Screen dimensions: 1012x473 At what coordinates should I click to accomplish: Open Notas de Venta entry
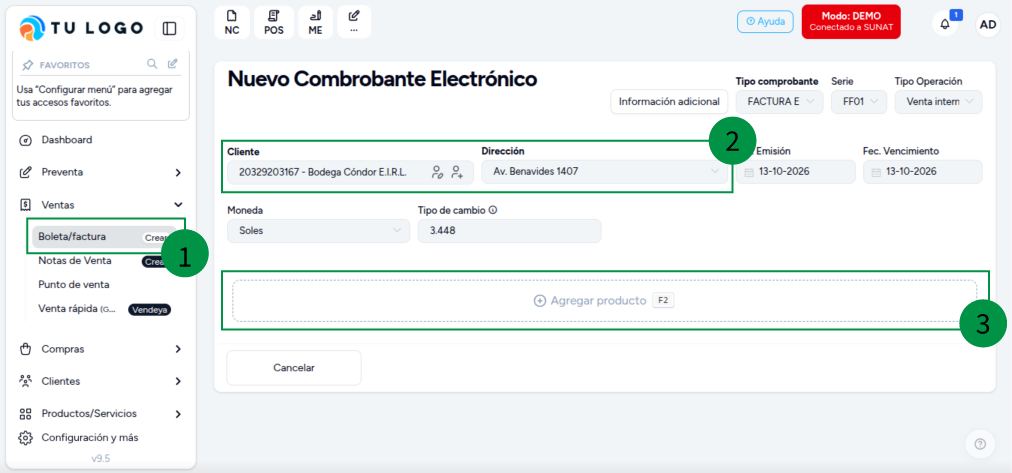(x=75, y=261)
